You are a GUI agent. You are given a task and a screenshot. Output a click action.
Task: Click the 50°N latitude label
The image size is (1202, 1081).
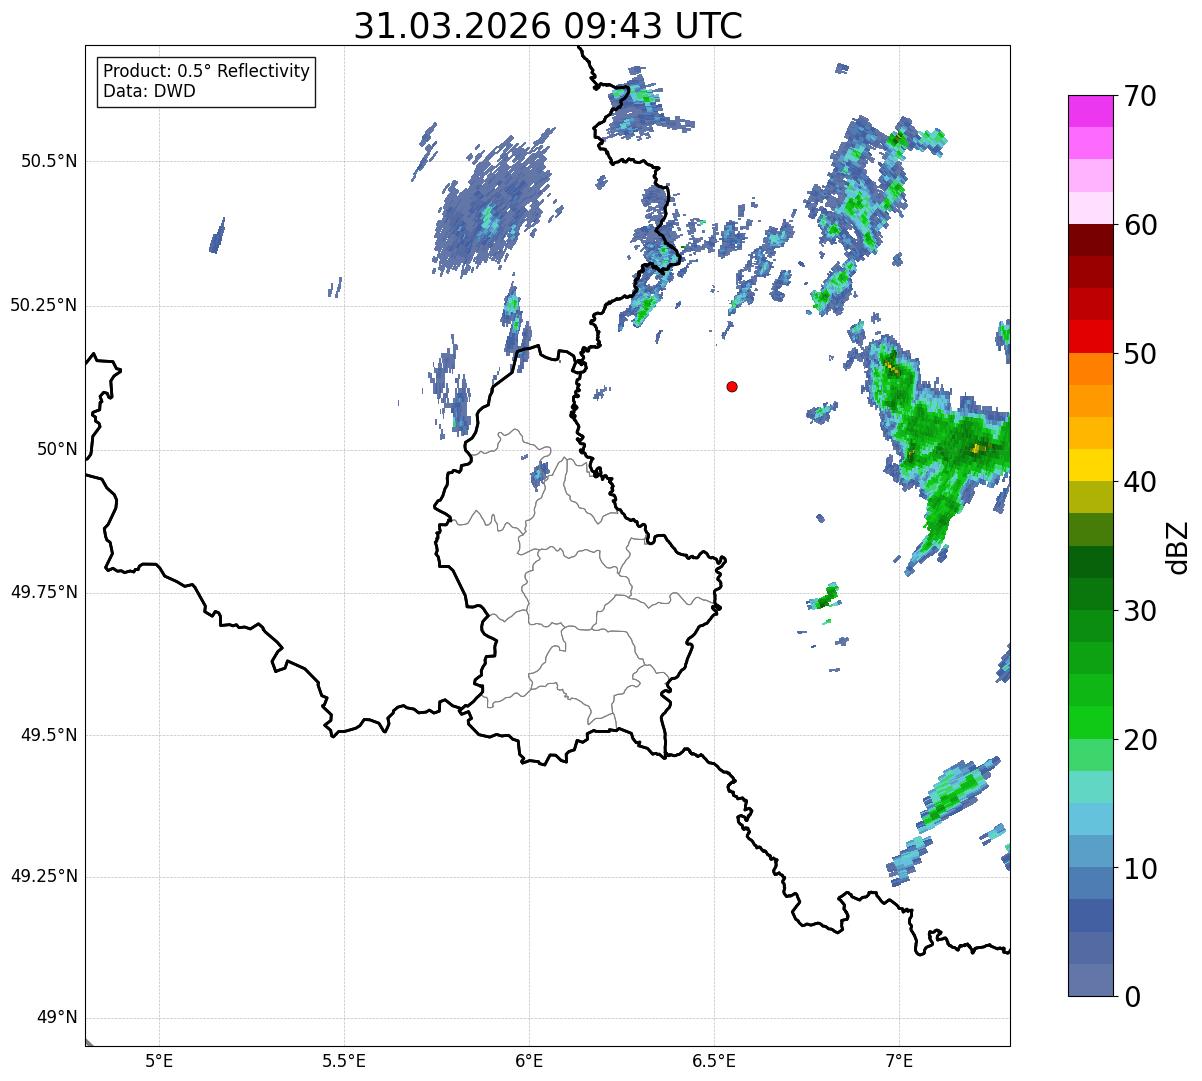coord(57,449)
